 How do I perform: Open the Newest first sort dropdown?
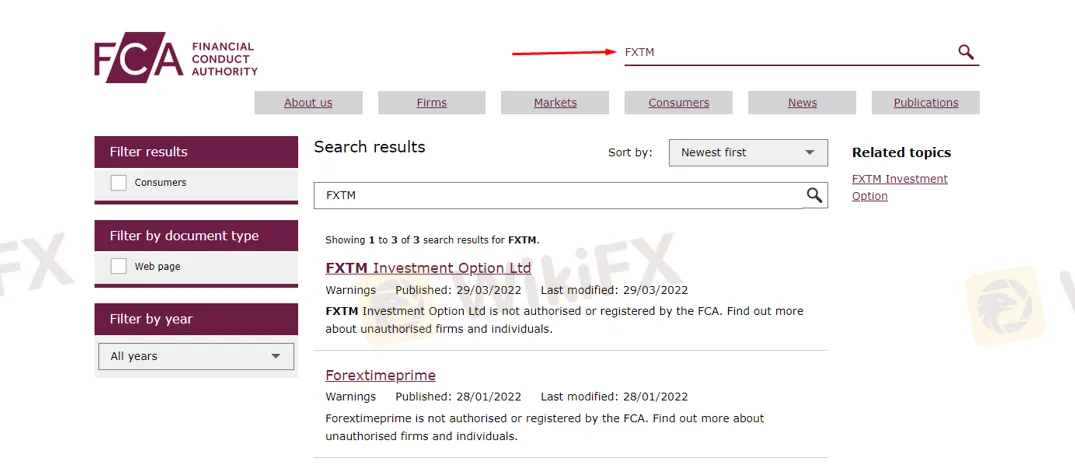pyautogui.click(x=748, y=153)
